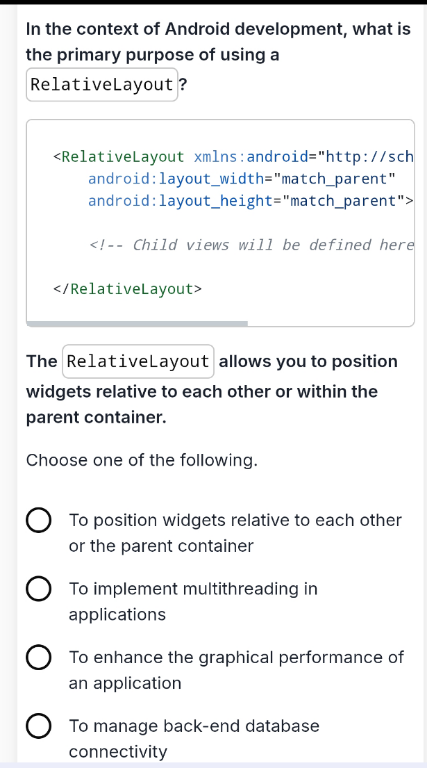
Task: Click the android:layout_width attribute line
Action: [x=241, y=179]
